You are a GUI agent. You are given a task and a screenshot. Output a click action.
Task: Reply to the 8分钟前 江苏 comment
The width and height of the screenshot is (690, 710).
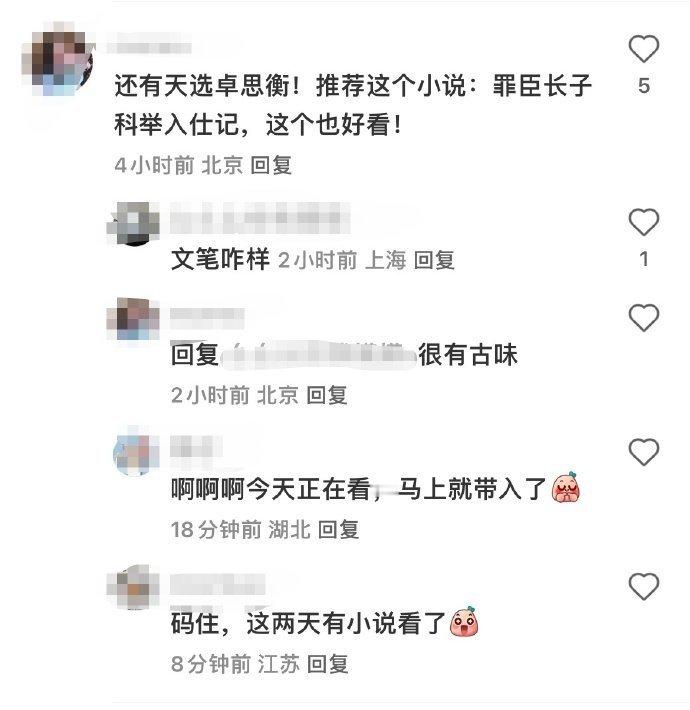pos(327,664)
